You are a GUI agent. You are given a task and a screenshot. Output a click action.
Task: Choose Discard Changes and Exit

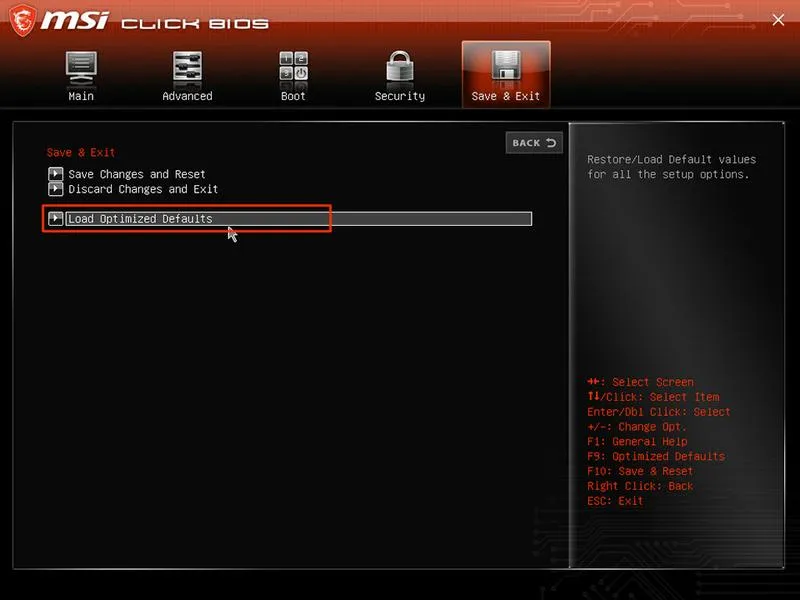[143, 189]
